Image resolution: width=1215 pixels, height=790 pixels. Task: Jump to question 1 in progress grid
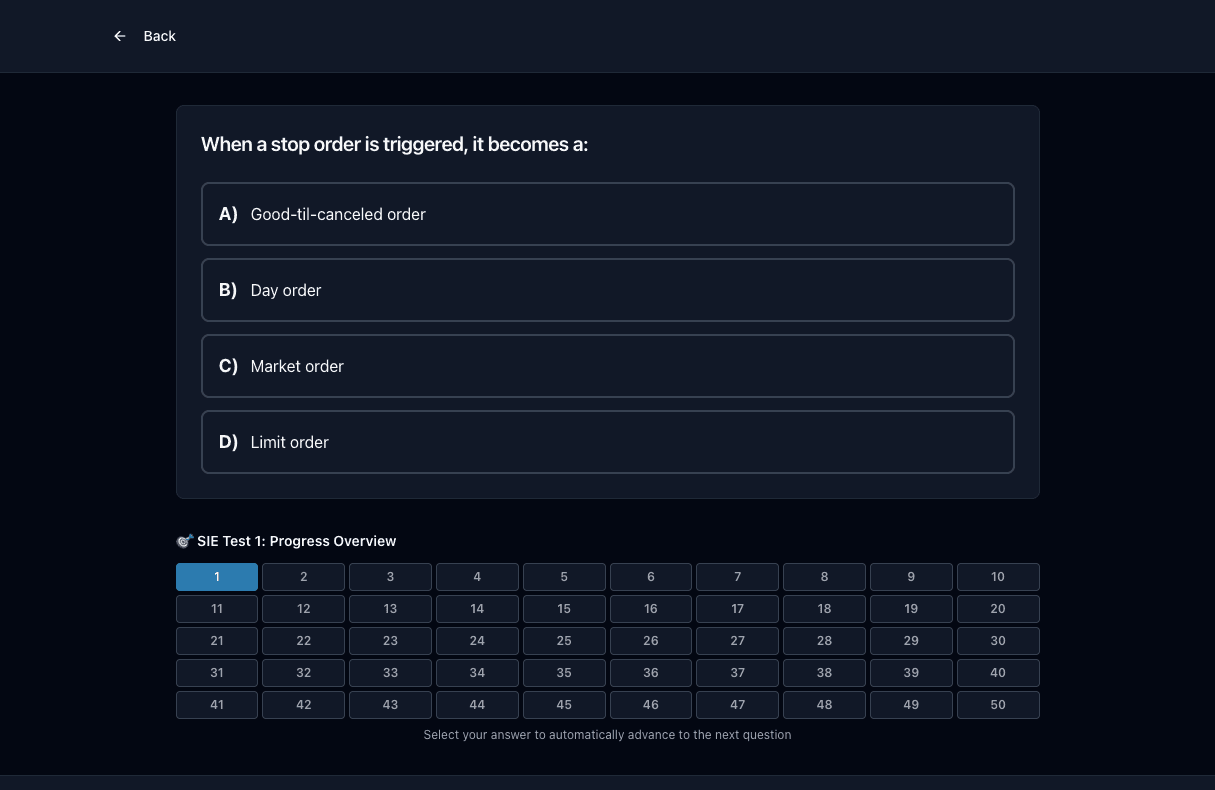pos(217,577)
